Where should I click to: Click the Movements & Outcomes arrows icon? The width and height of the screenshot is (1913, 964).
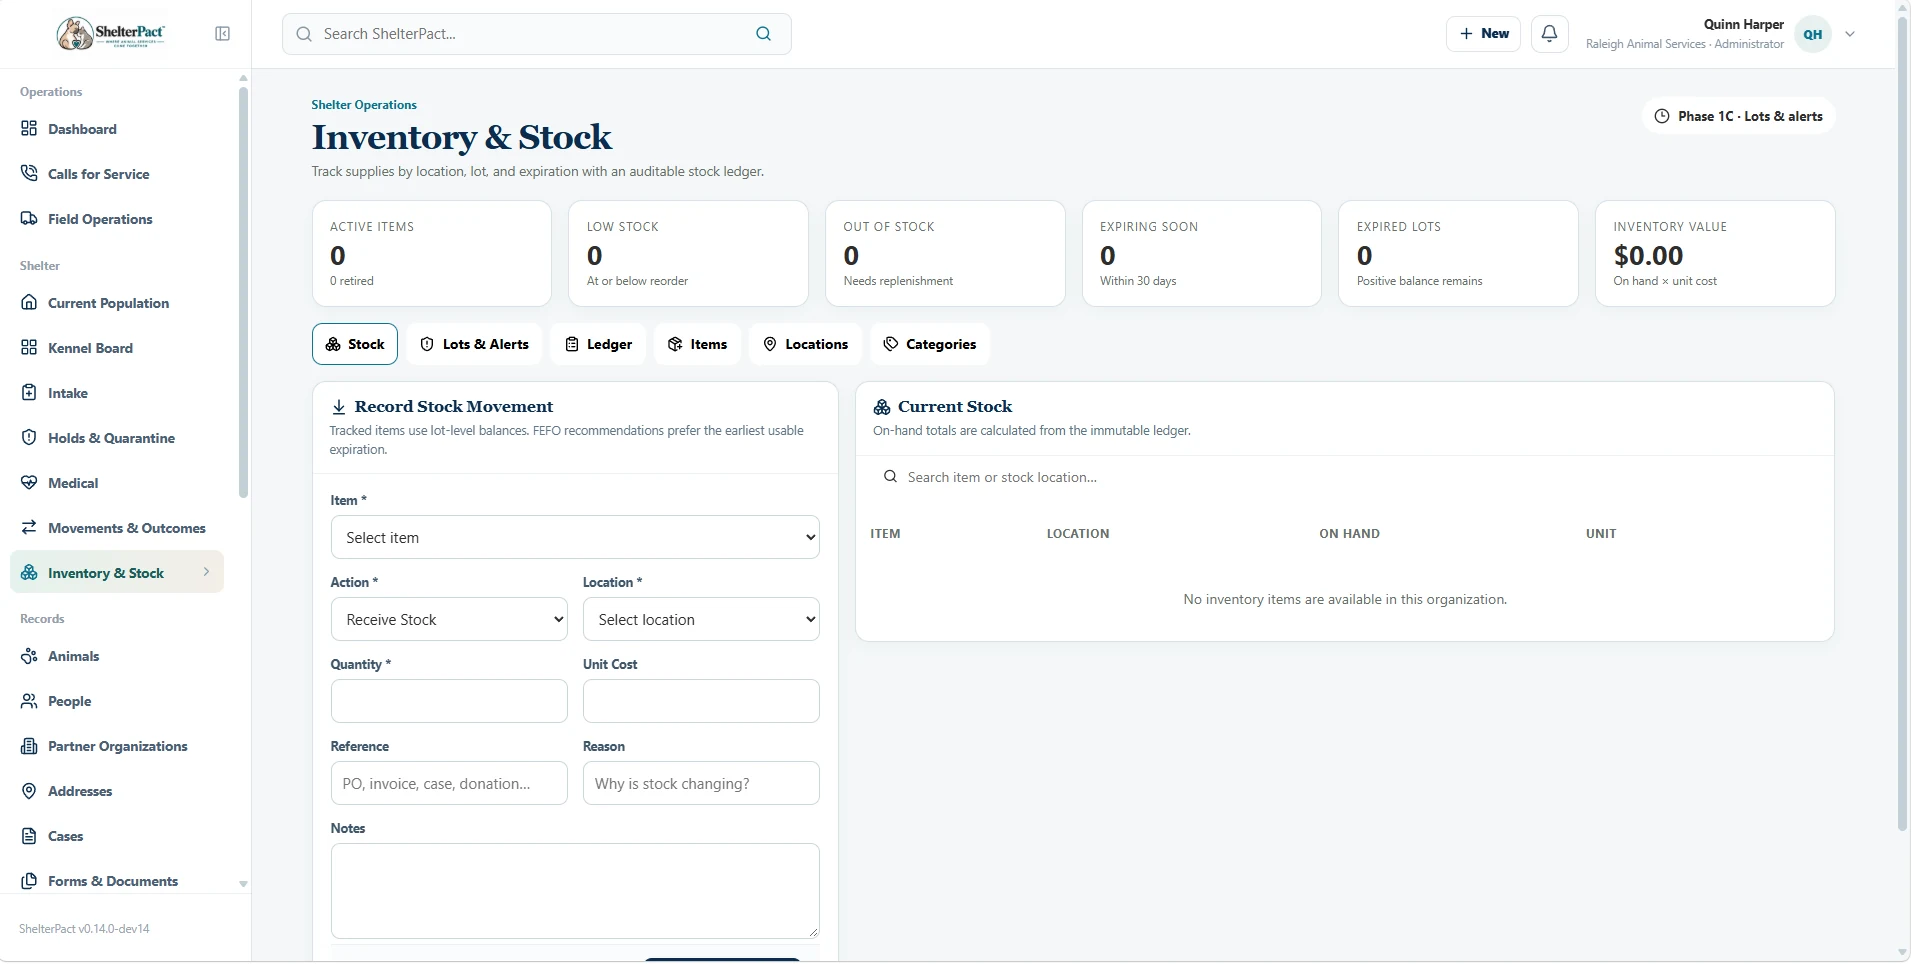[x=29, y=528]
